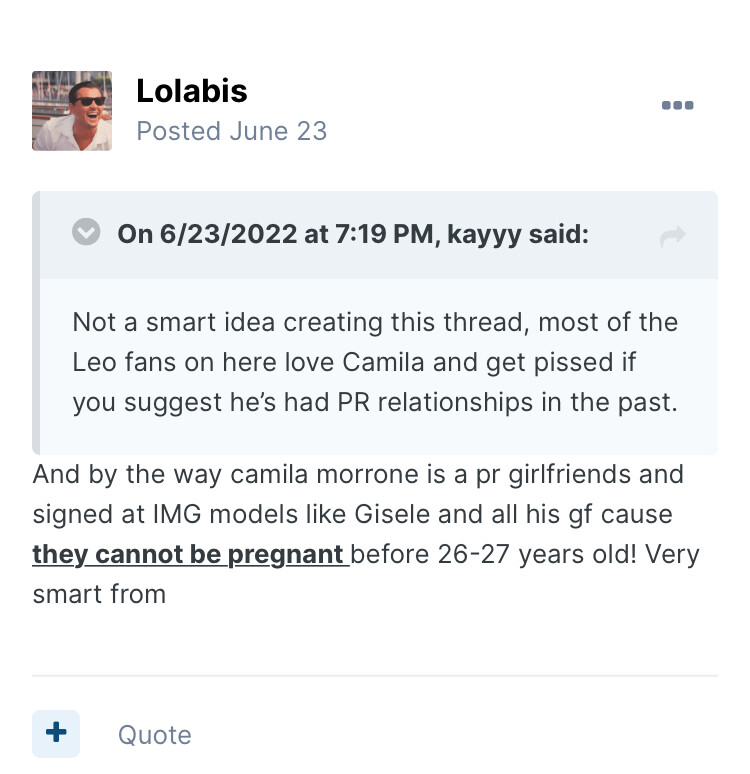This screenshot has height=774, width=750.
Task: Open the Lolabis profile via username
Action: tap(191, 91)
